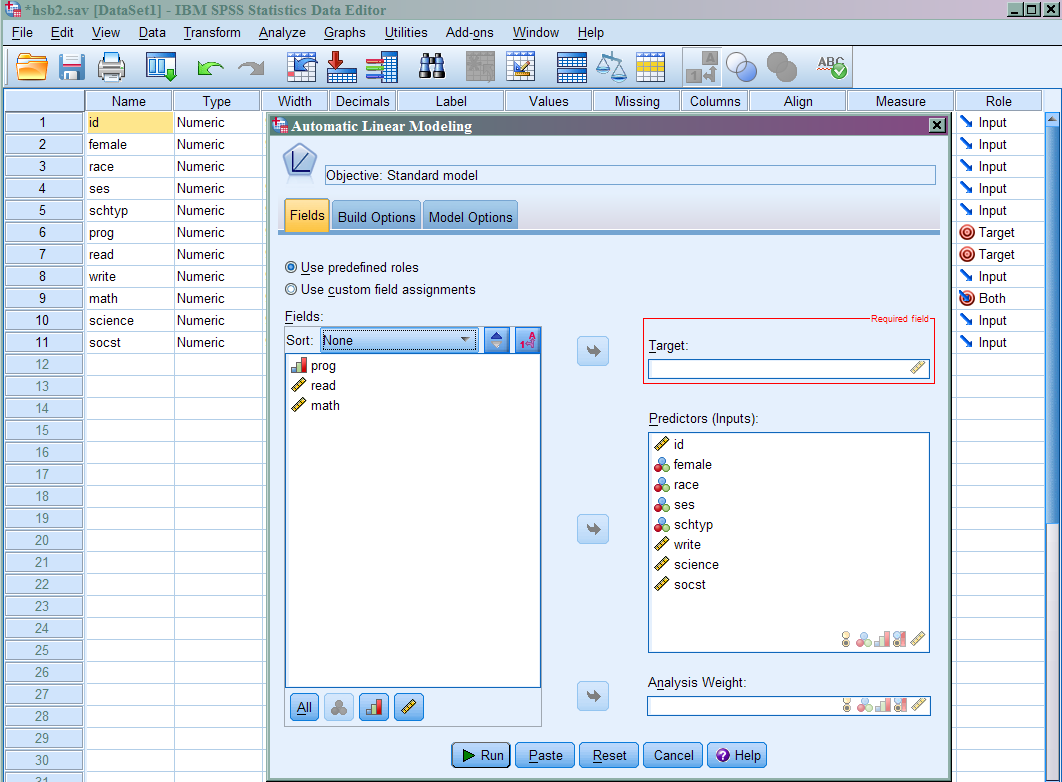The image size is (1062, 782).
Task: Find with binoculars icon
Action: click(x=431, y=67)
